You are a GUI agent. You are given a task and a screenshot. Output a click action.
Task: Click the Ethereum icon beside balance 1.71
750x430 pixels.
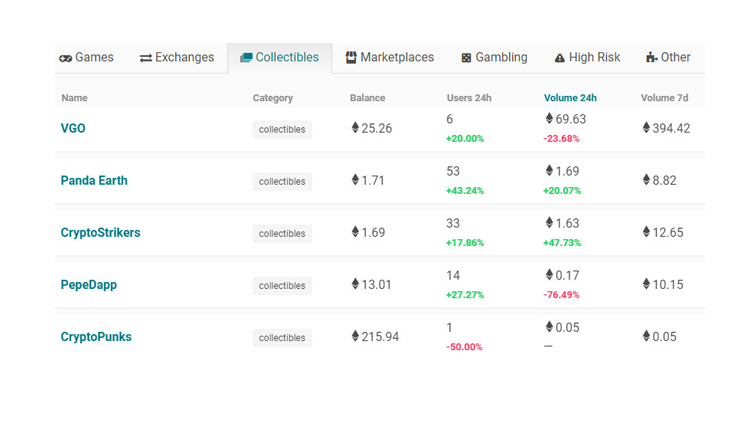click(355, 179)
